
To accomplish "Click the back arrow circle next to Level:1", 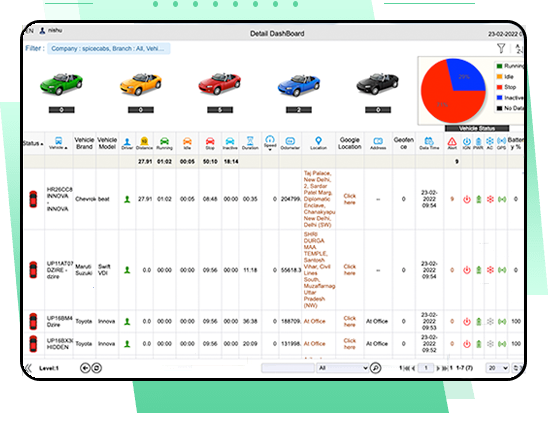I will click(x=85, y=368).
